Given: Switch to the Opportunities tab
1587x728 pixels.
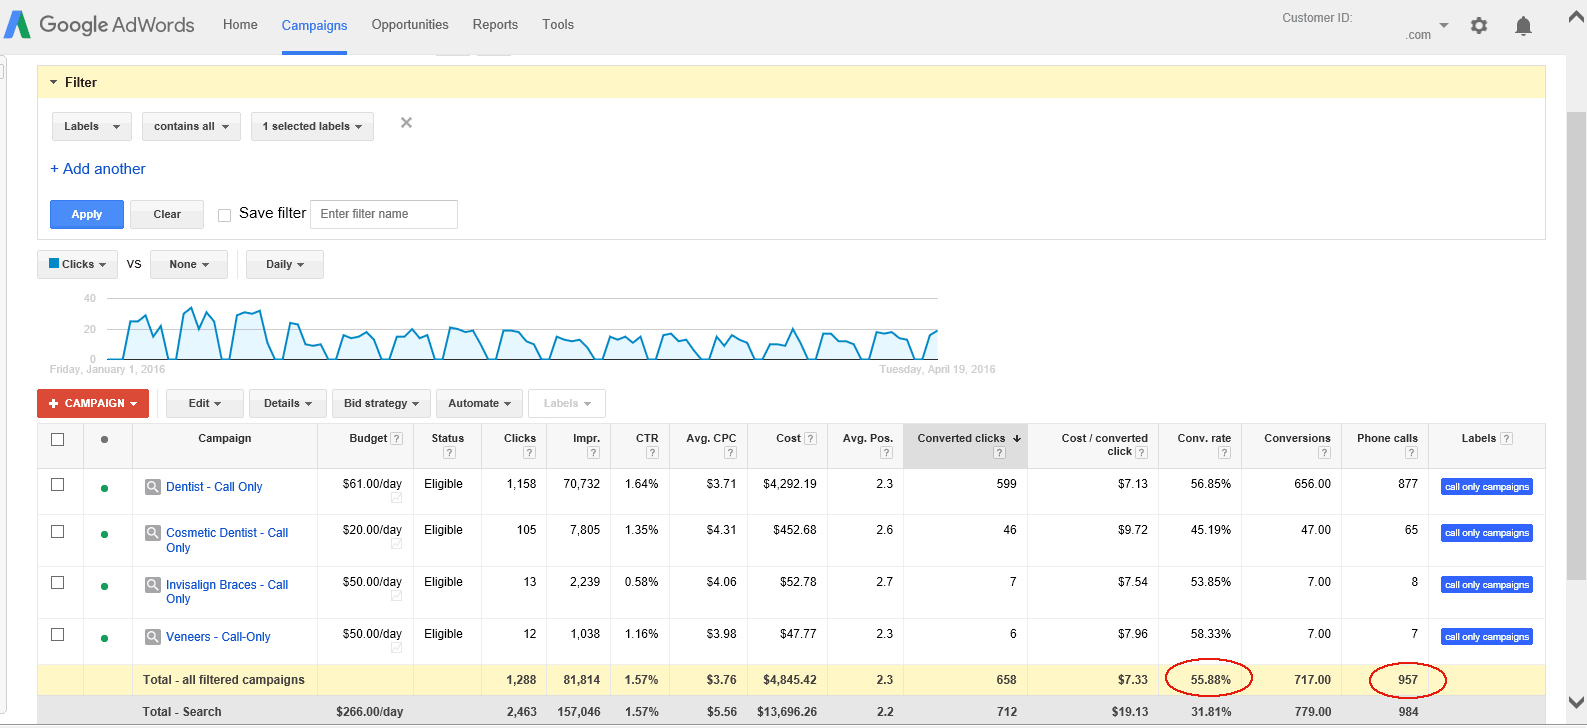Looking at the screenshot, I should pos(410,25).
